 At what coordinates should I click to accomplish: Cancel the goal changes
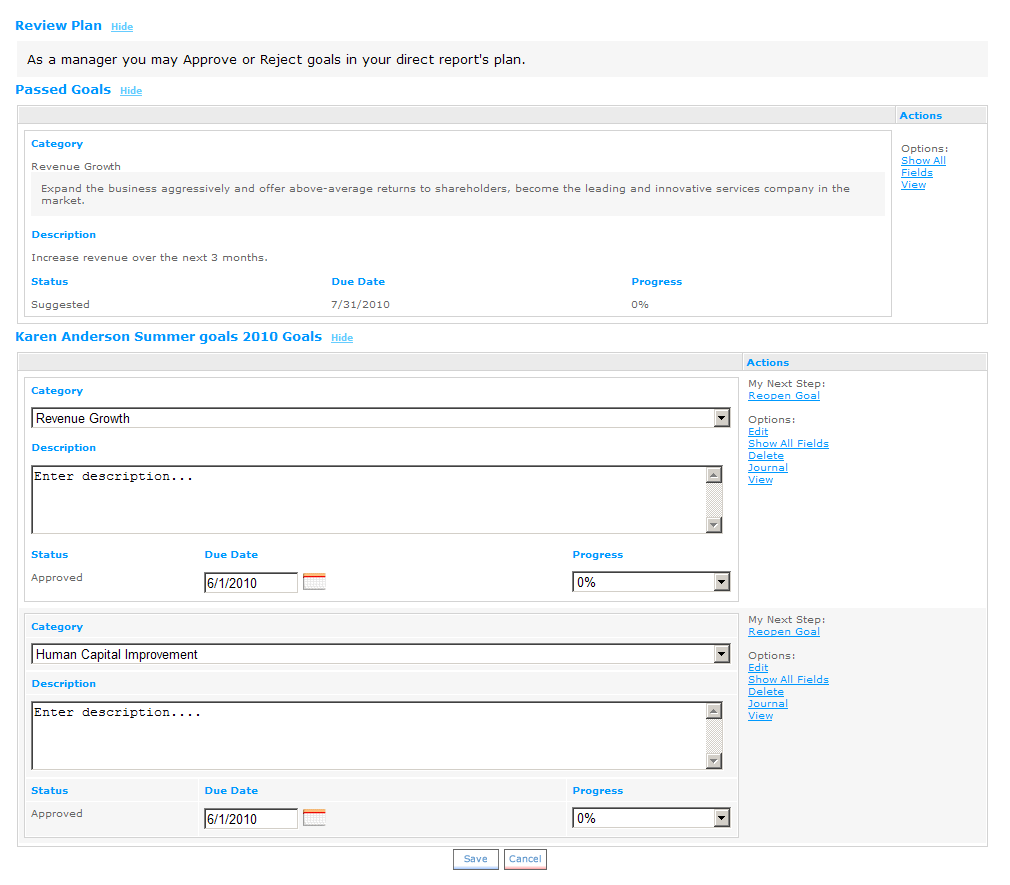(525, 859)
